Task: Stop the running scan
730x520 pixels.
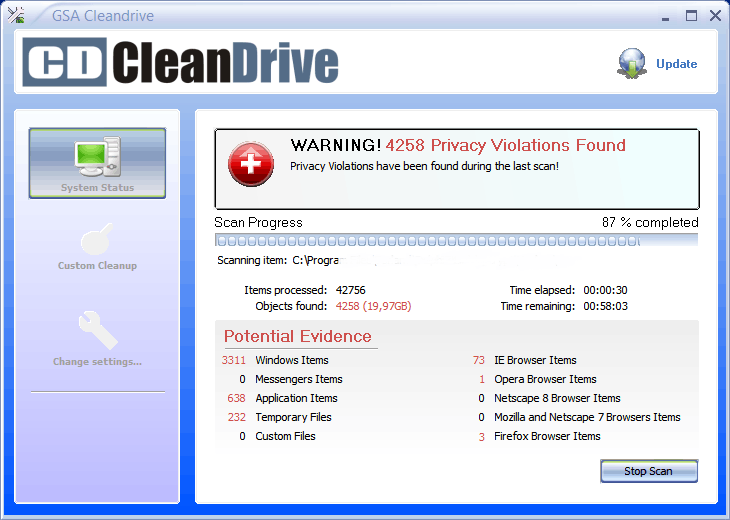Action: pyautogui.click(x=649, y=471)
